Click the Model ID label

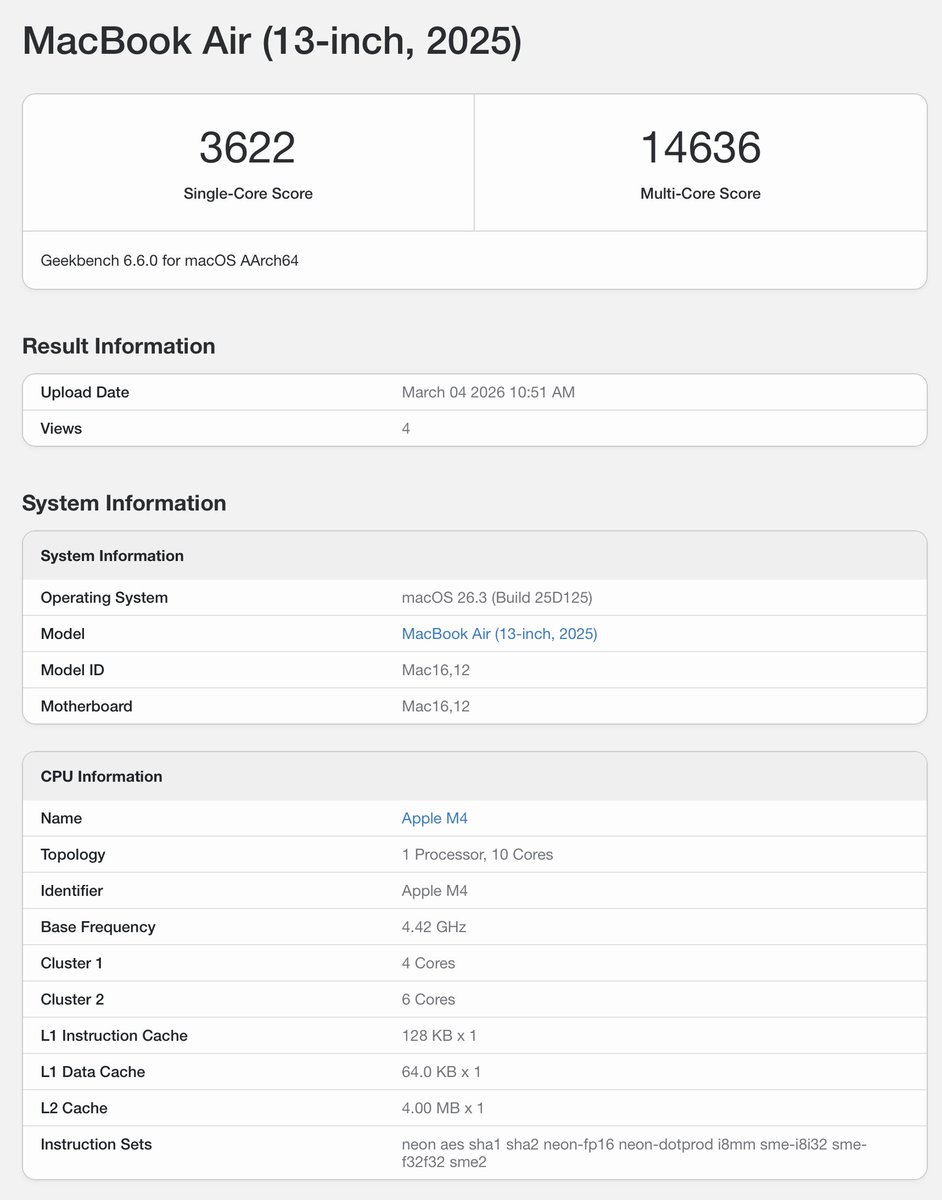pyautogui.click(x=72, y=670)
